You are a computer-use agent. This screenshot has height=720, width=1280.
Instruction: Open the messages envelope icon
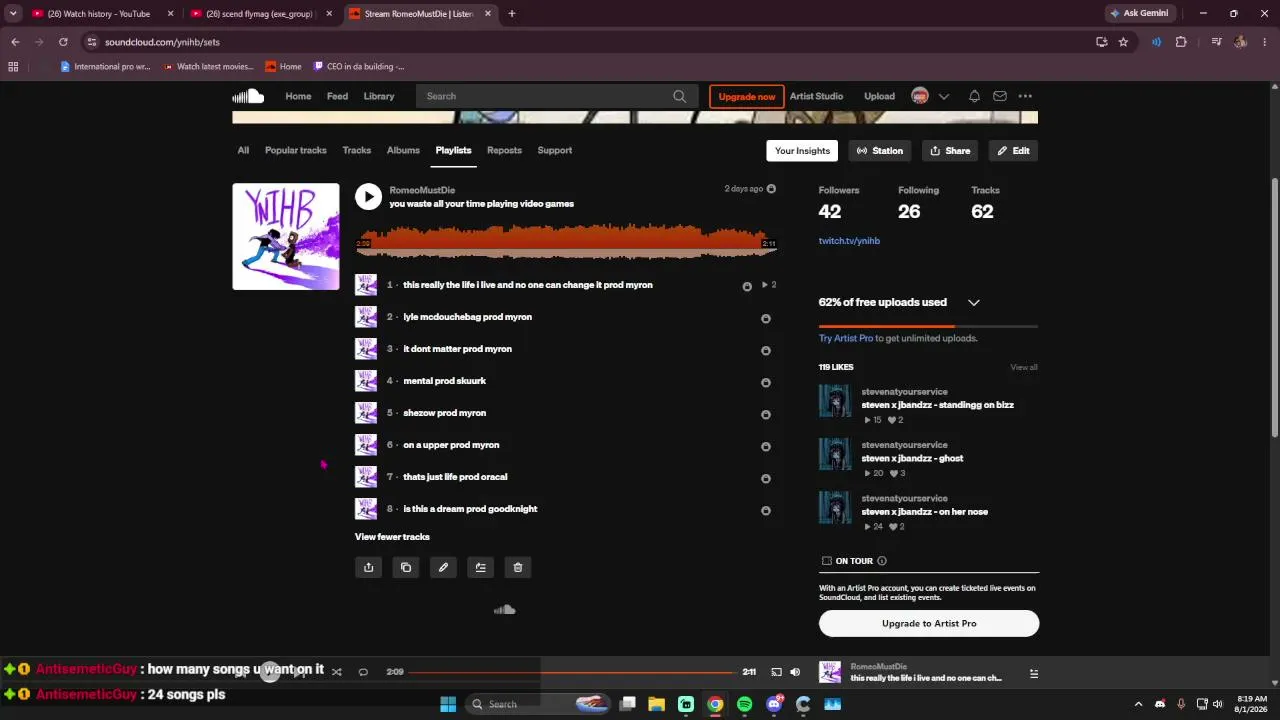999,96
